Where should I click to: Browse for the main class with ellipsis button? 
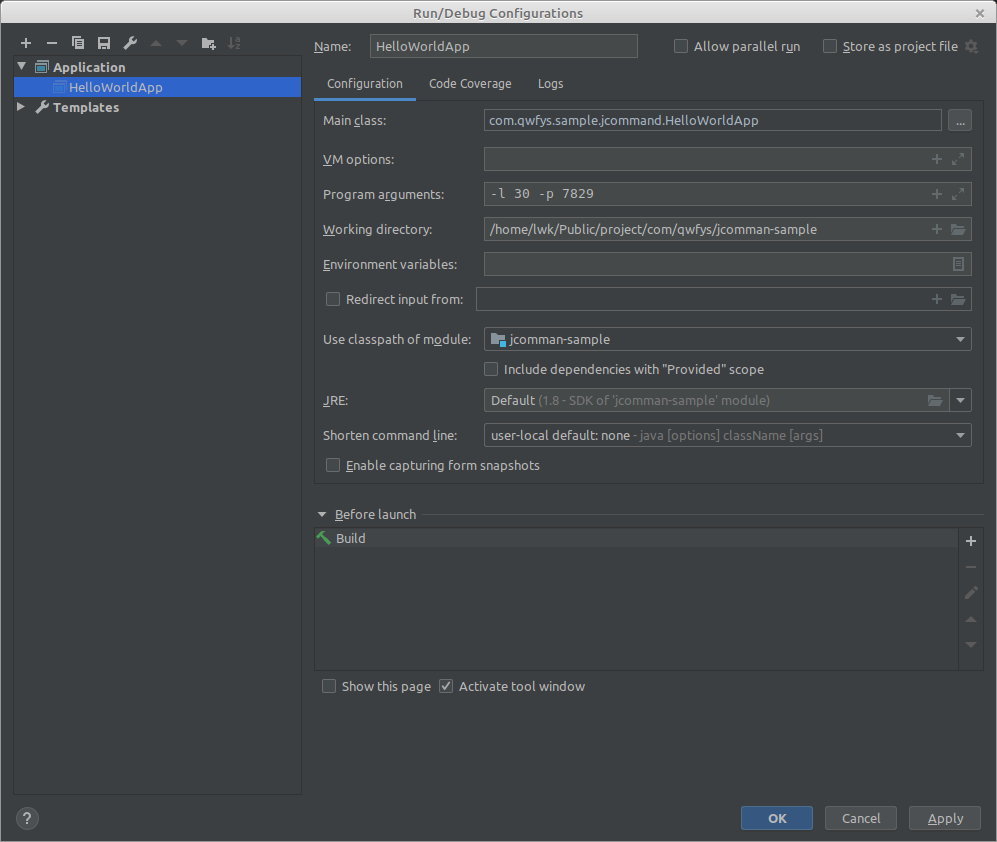[959, 120]
